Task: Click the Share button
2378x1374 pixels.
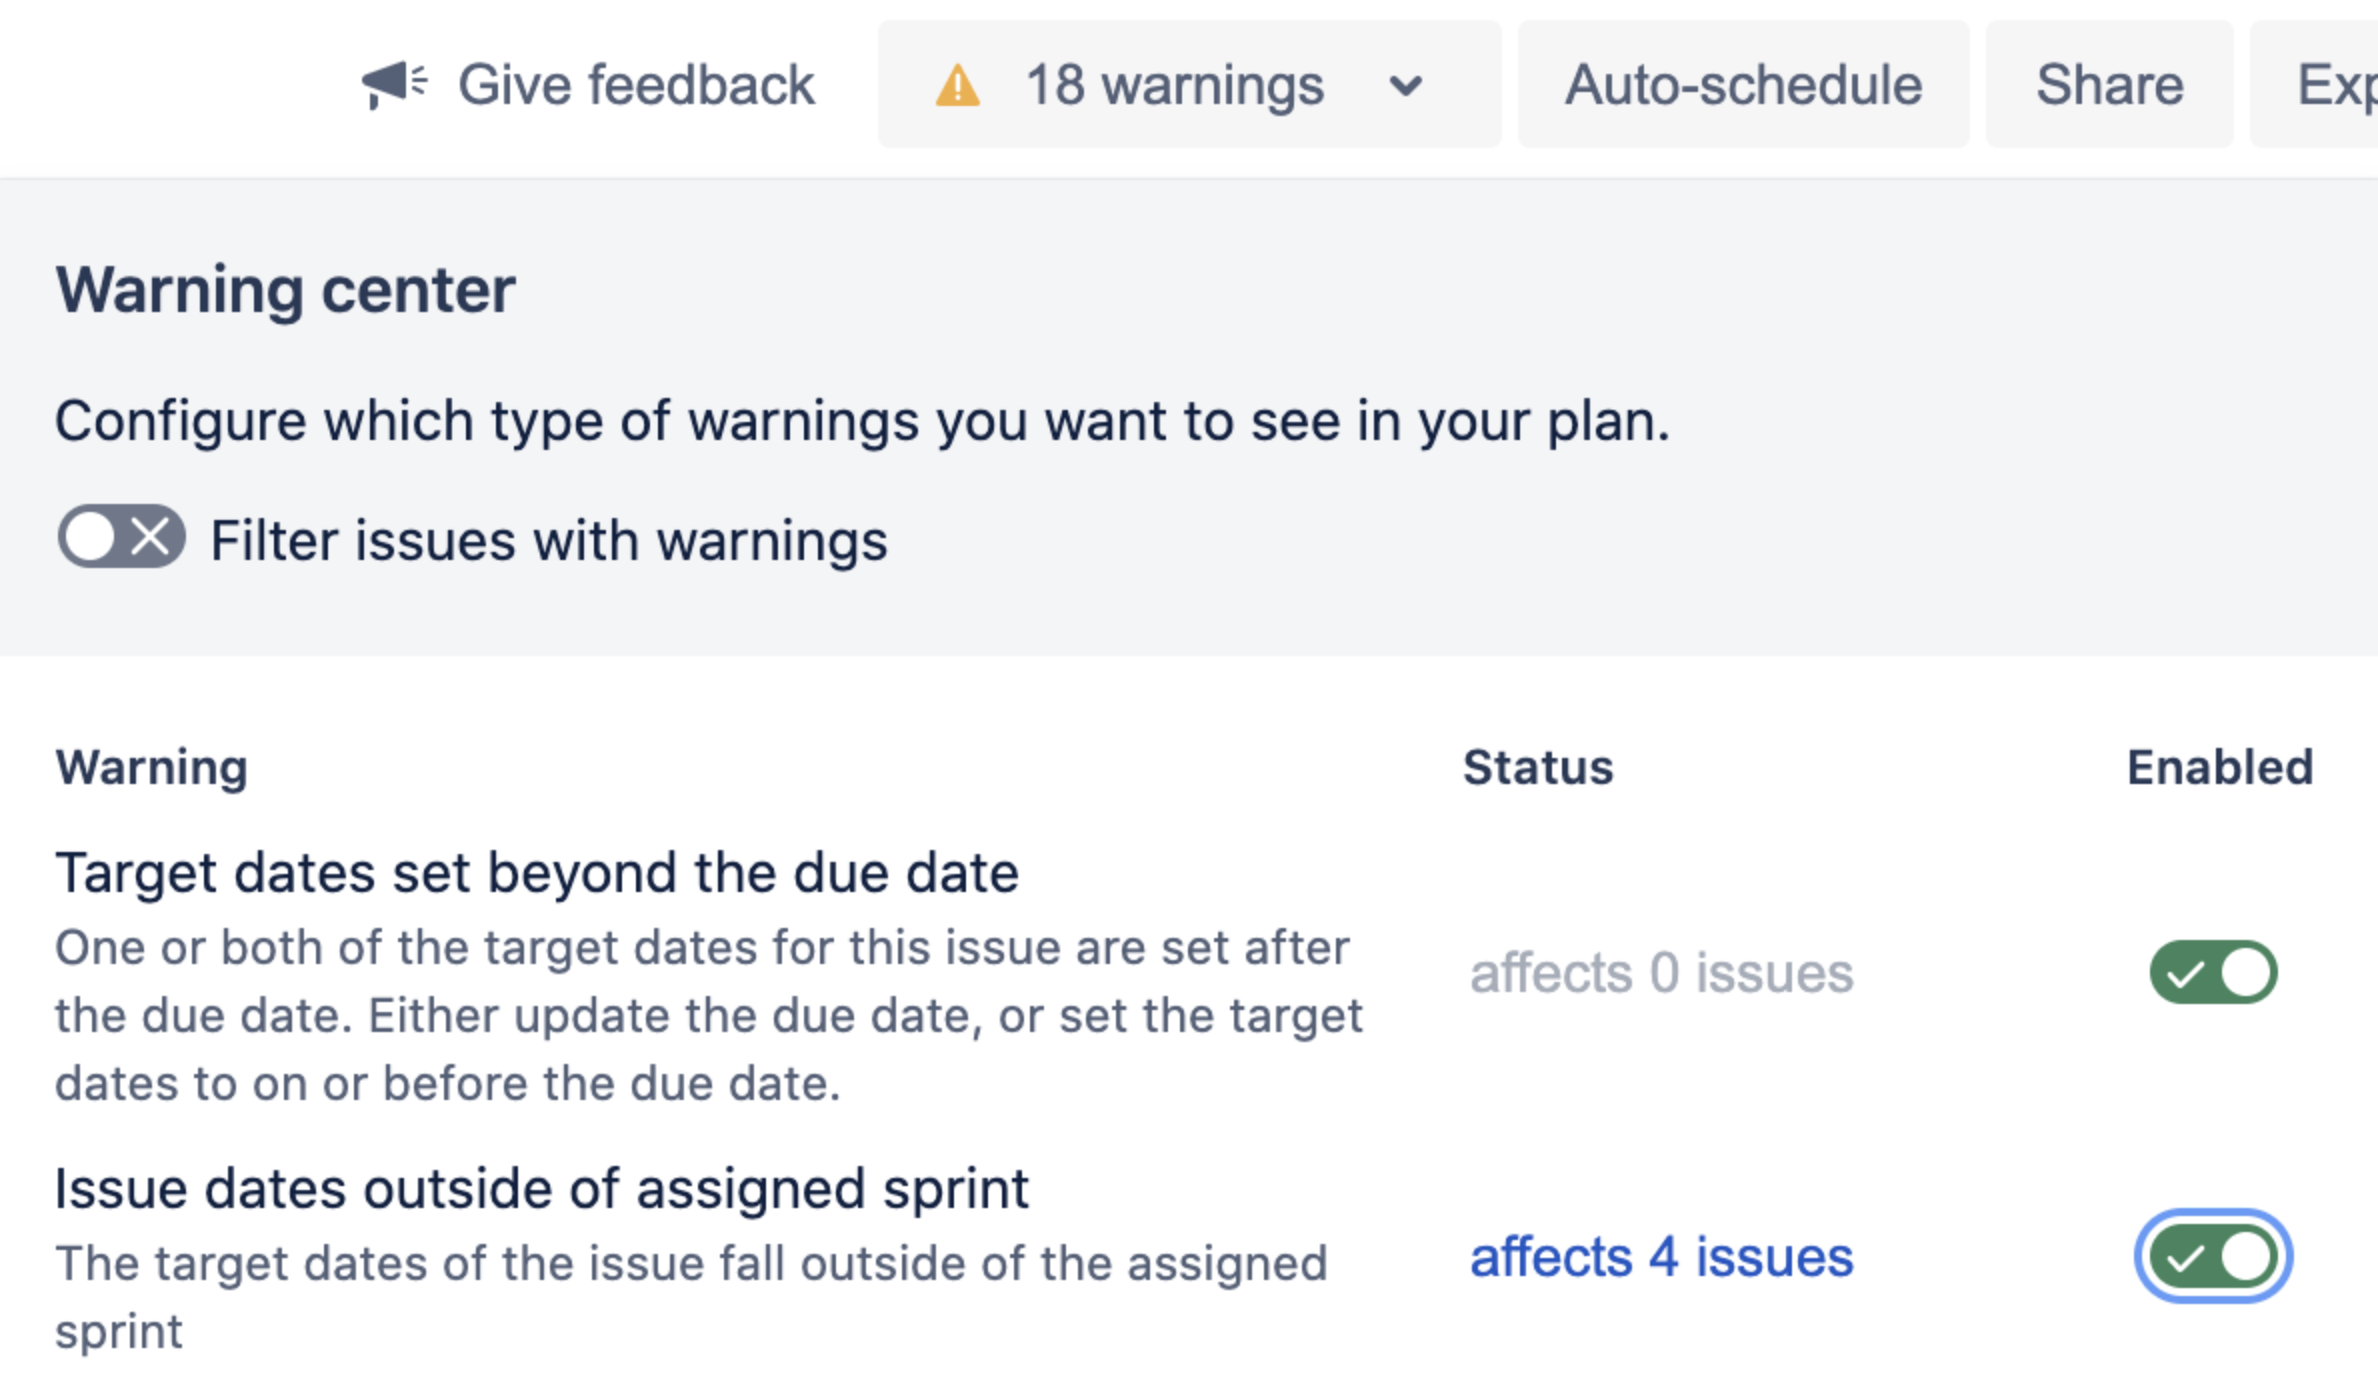Action: [2109, 84]
